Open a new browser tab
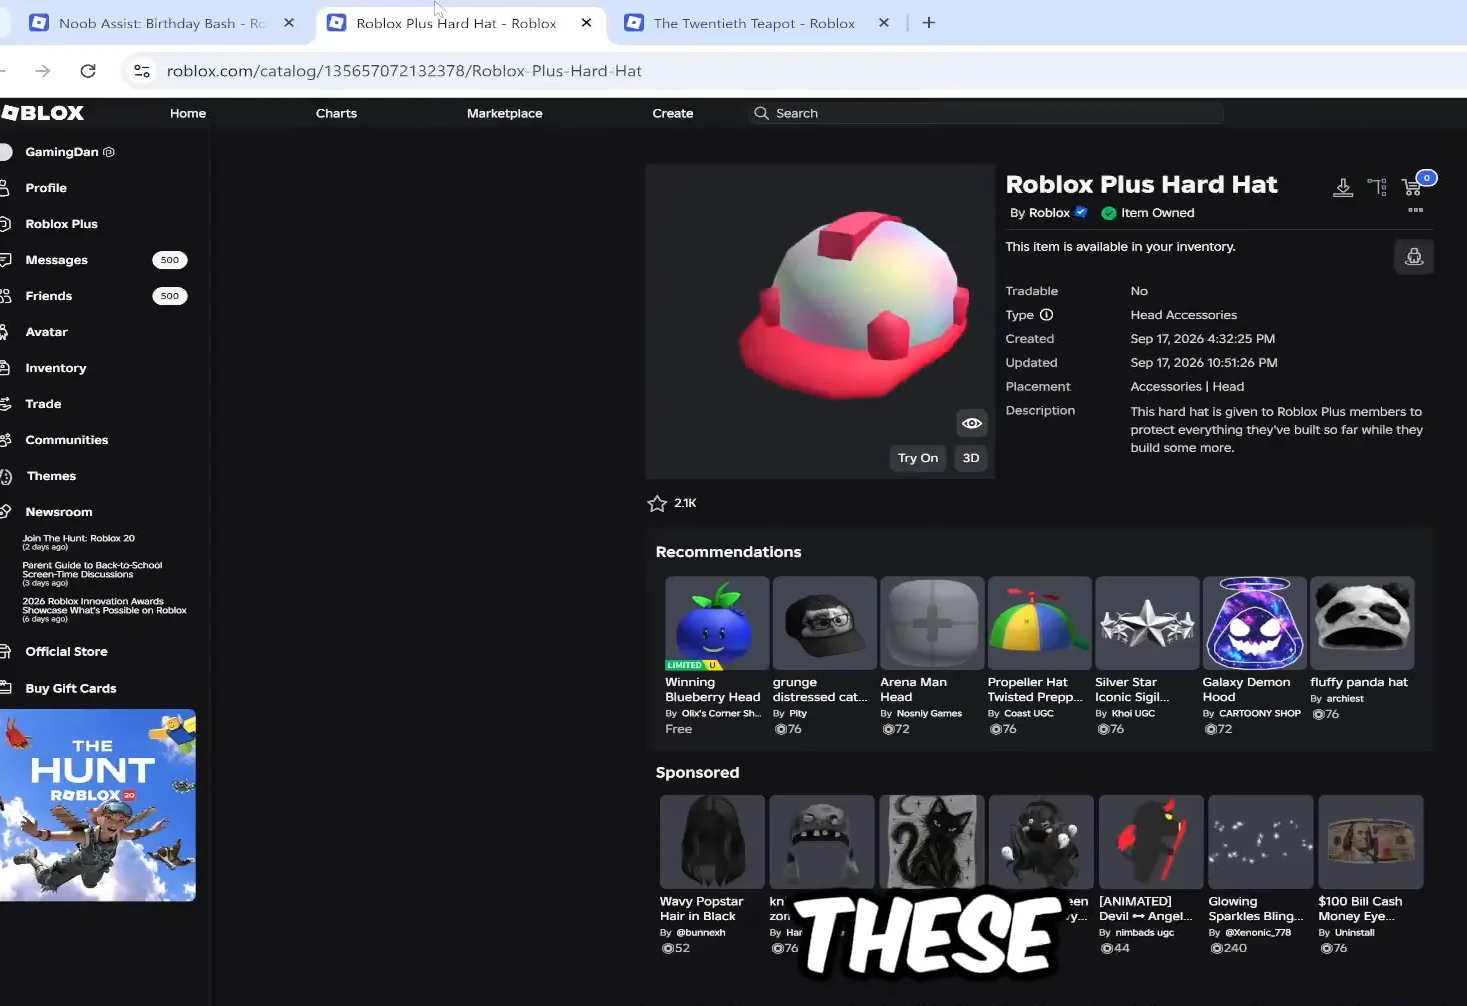This screenshot has width=1467, height=1006. 929,23
